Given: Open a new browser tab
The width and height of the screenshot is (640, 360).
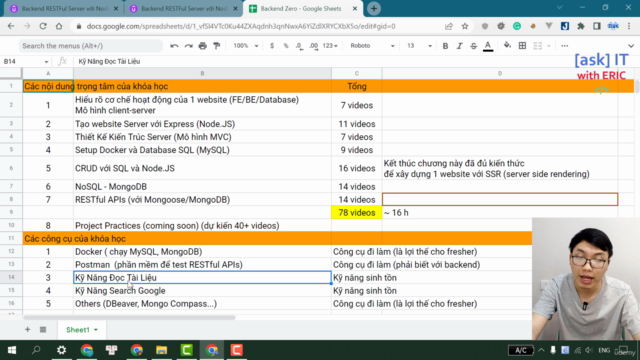Looking at the screenshot, I should tap(373, 8).
